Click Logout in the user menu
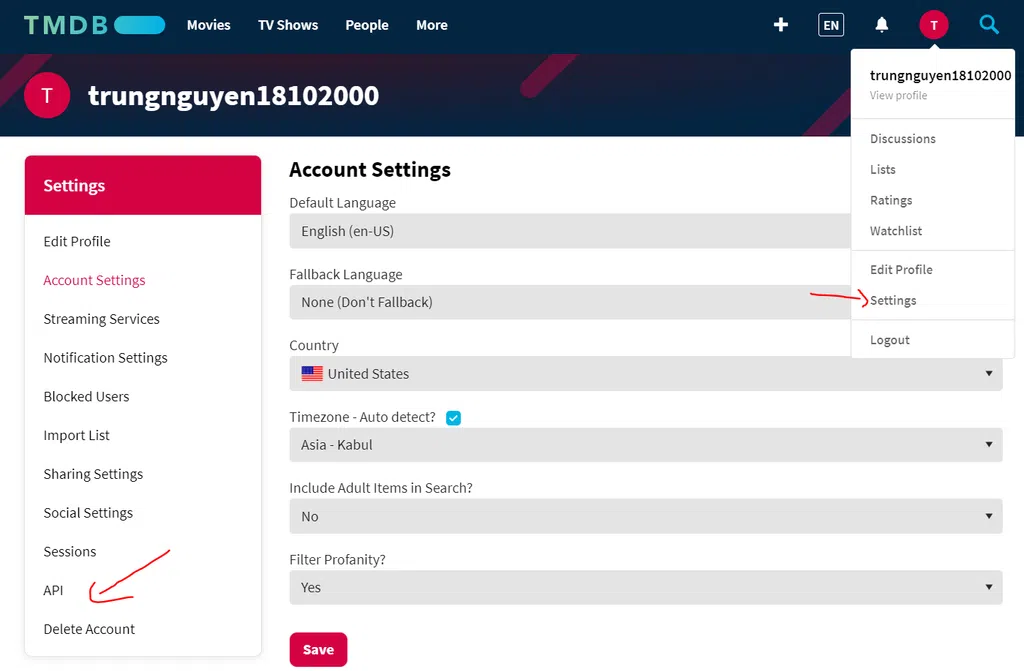 (x=889, y=340)
